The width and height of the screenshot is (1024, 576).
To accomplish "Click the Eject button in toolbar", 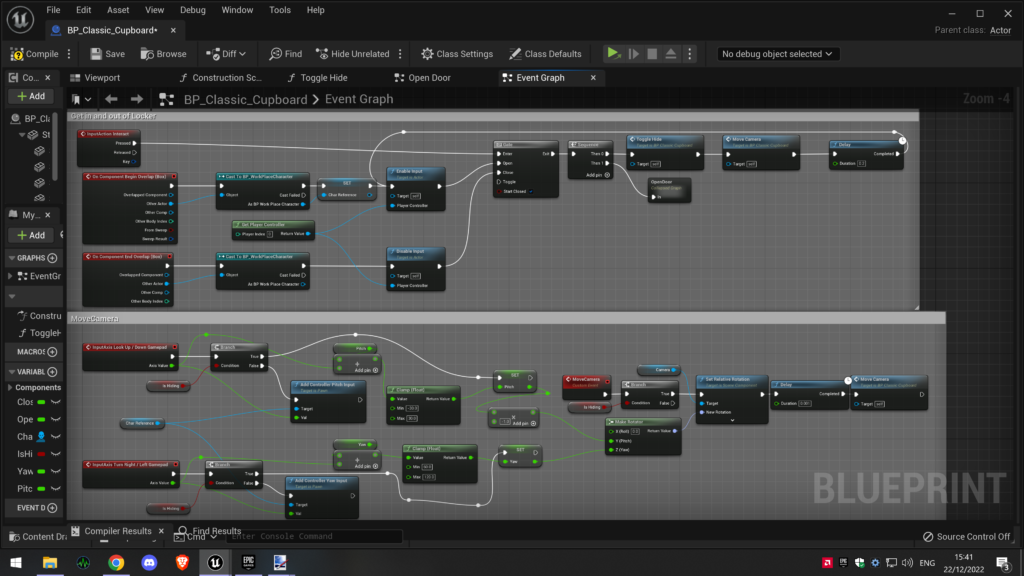I will pos(671,54).
